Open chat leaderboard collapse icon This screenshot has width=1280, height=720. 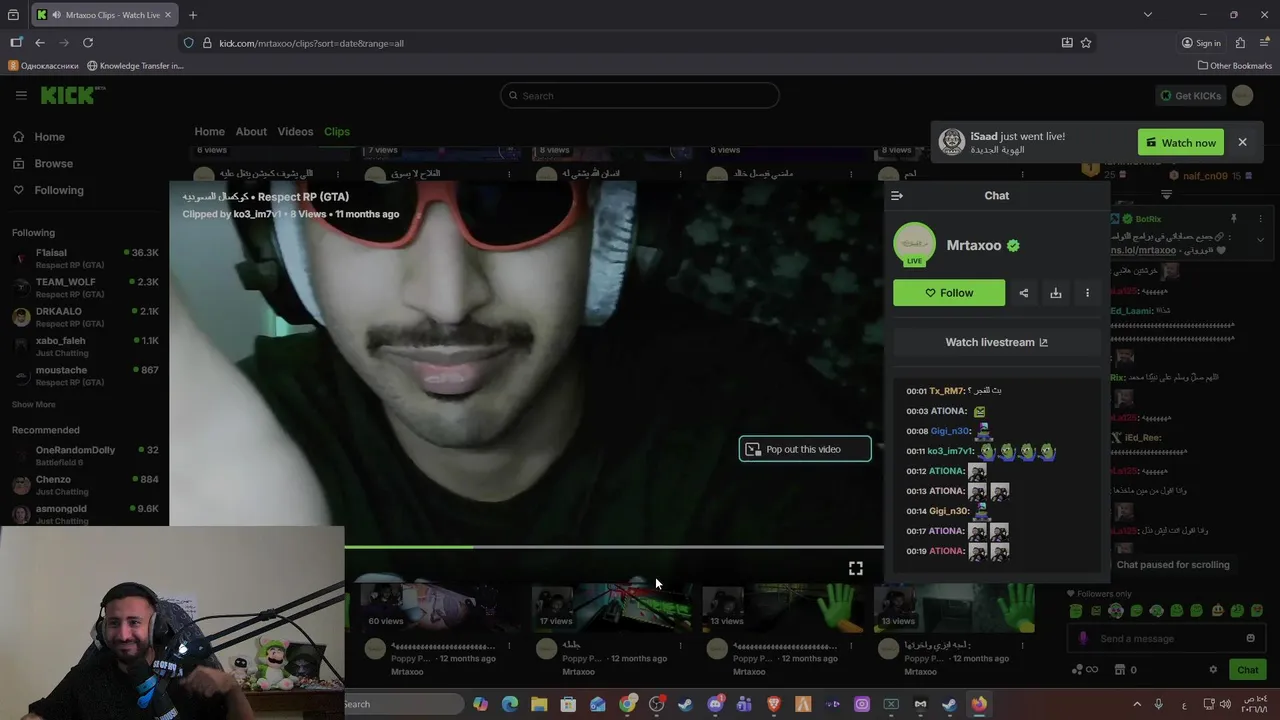(x=1166, y=195)
